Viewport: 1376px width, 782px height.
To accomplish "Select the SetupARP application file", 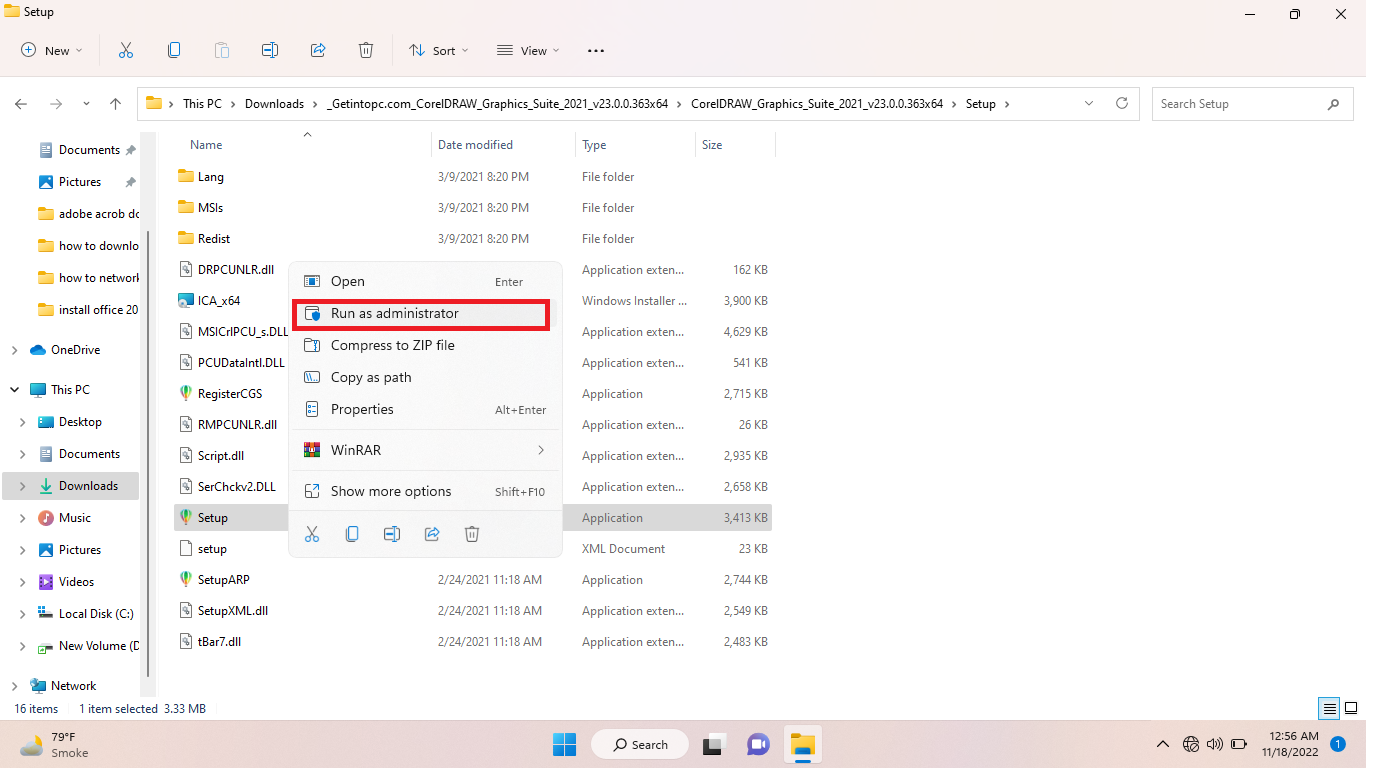I will click(x=474, y=580).
